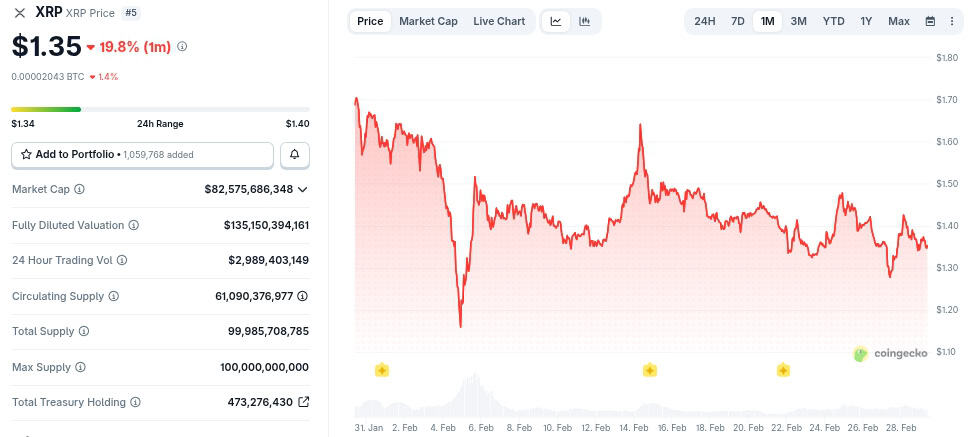Click the 24h Range progress bar
The image size is (979, 437).
pos(160,109)
